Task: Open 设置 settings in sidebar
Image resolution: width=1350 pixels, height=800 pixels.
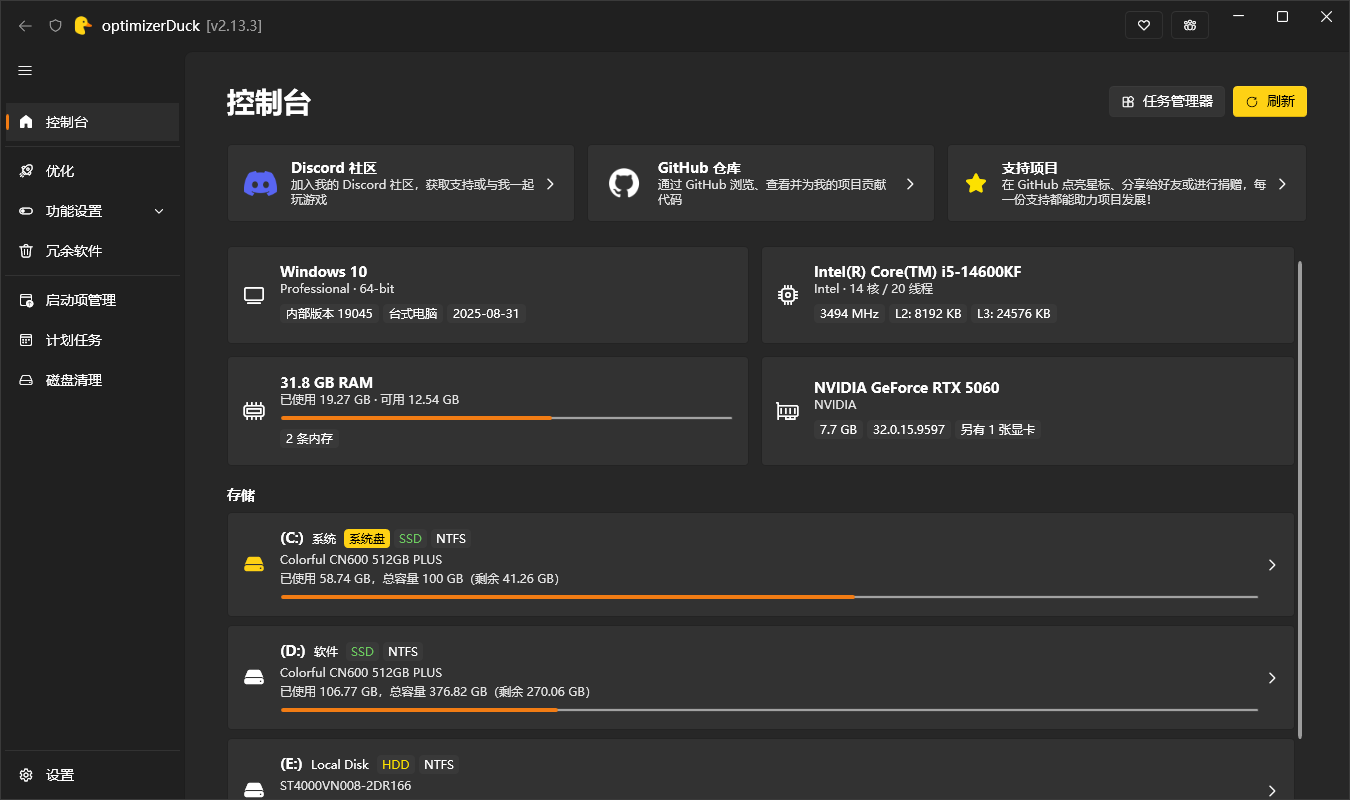Action: pyautogui.click(x=92, y=775)
